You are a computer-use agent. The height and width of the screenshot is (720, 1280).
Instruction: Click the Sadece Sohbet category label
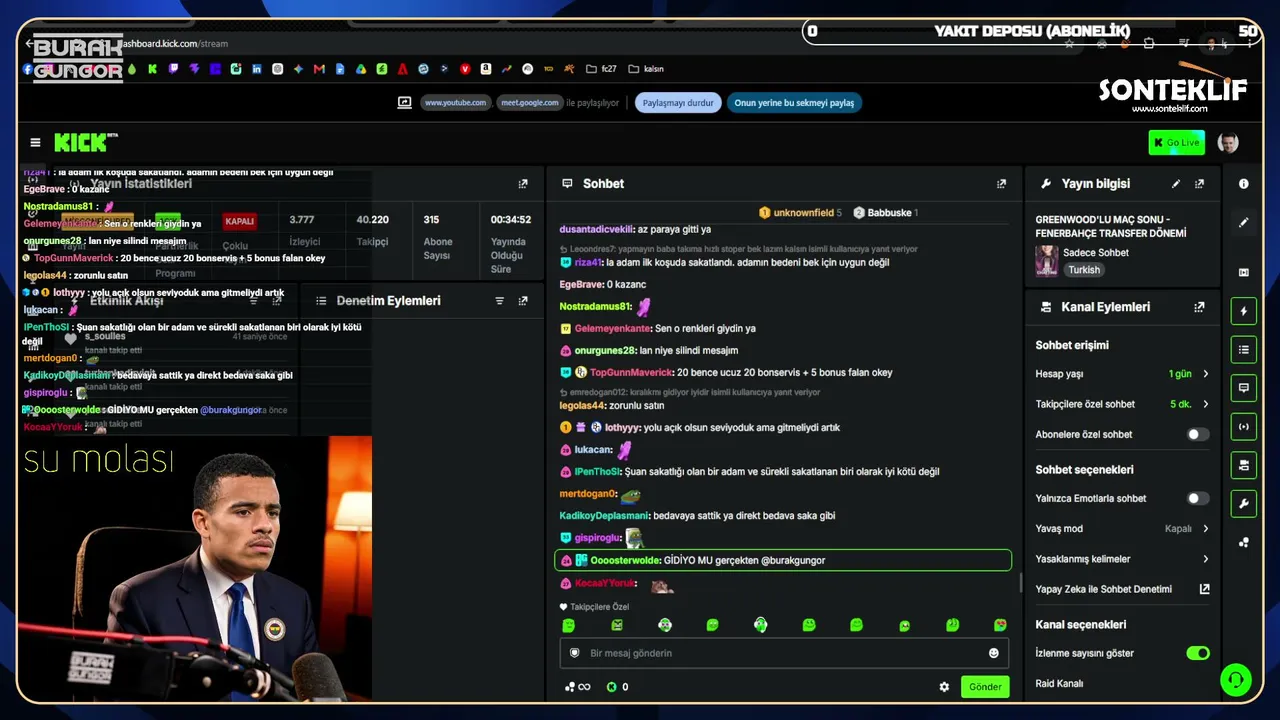click(1096, 253)
